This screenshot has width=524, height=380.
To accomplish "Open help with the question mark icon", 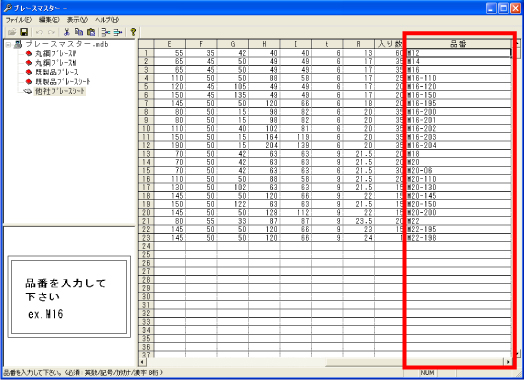I will 133,32.
